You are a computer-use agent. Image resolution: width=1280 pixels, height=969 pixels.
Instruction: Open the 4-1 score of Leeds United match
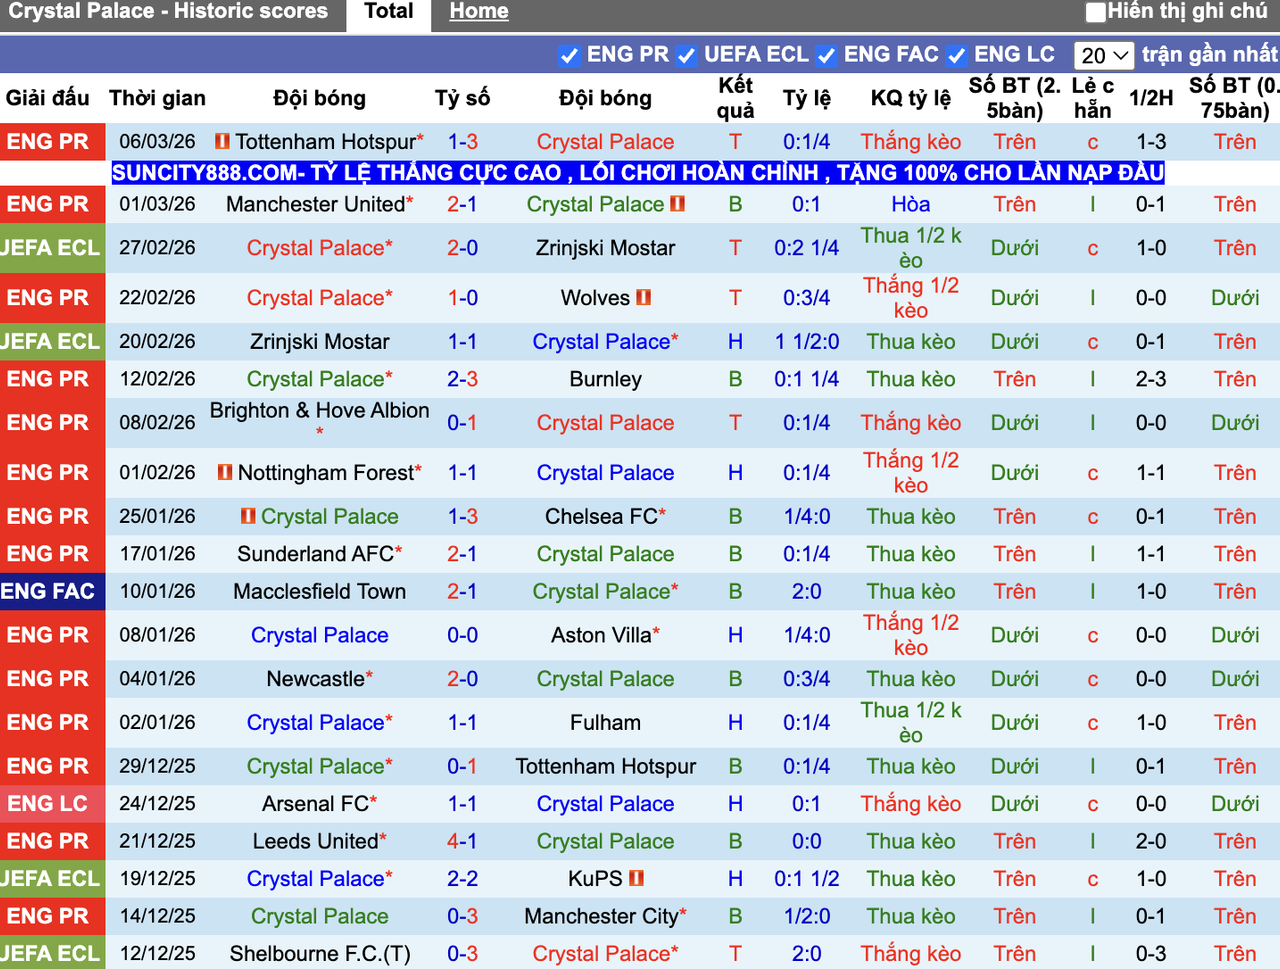coord(462,842)
